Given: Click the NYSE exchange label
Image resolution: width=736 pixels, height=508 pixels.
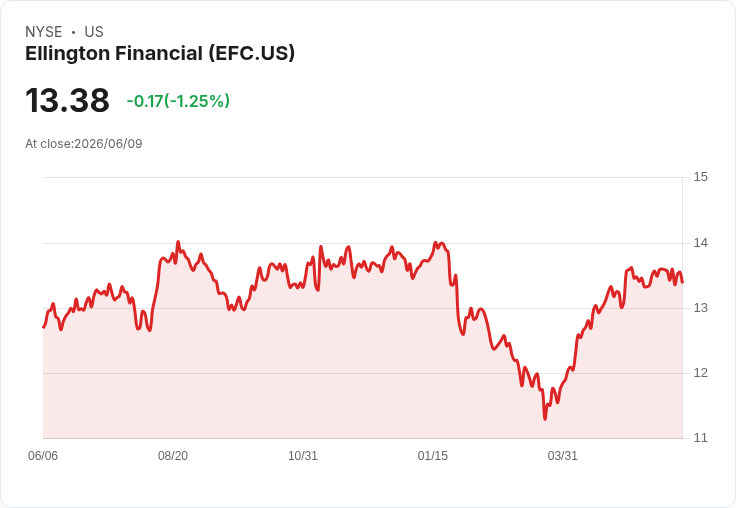Looking at the screenshot, I should (x=44, y=32).
